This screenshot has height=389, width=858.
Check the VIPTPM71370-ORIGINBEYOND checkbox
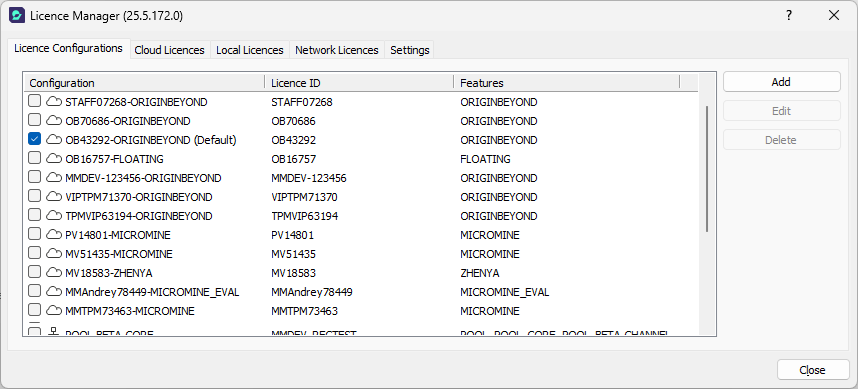34,196
